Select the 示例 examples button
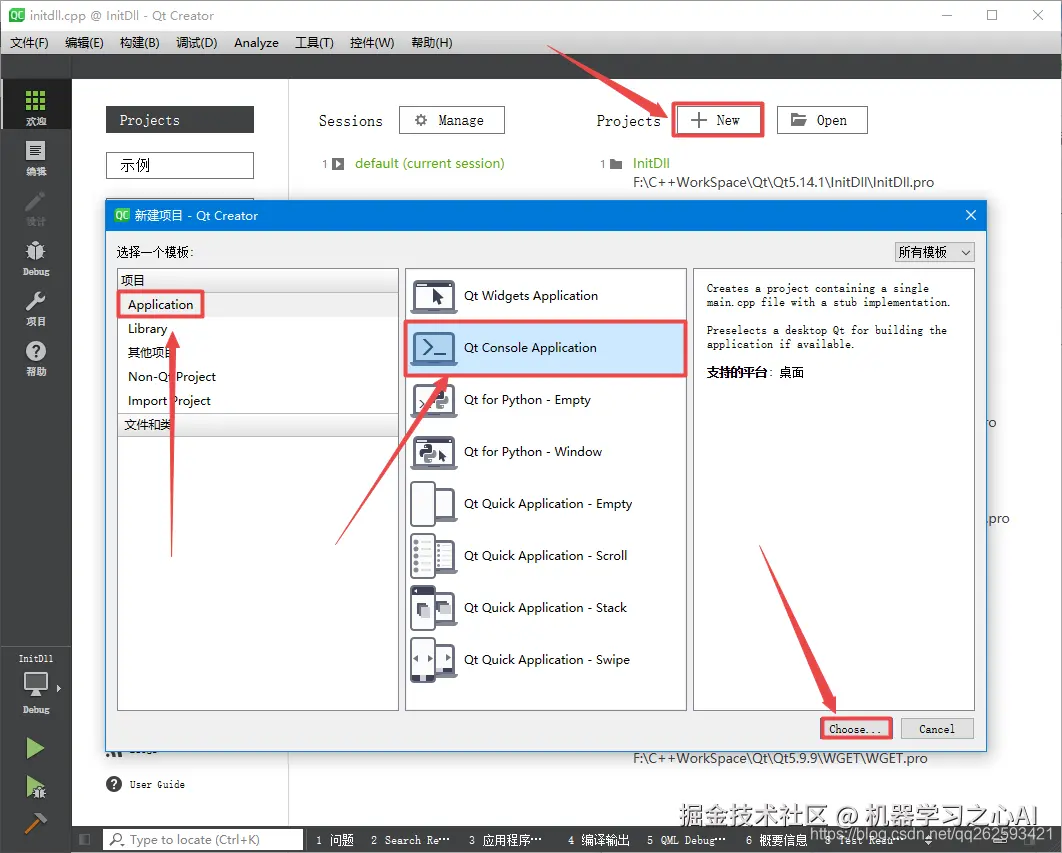 click(179, 165)
